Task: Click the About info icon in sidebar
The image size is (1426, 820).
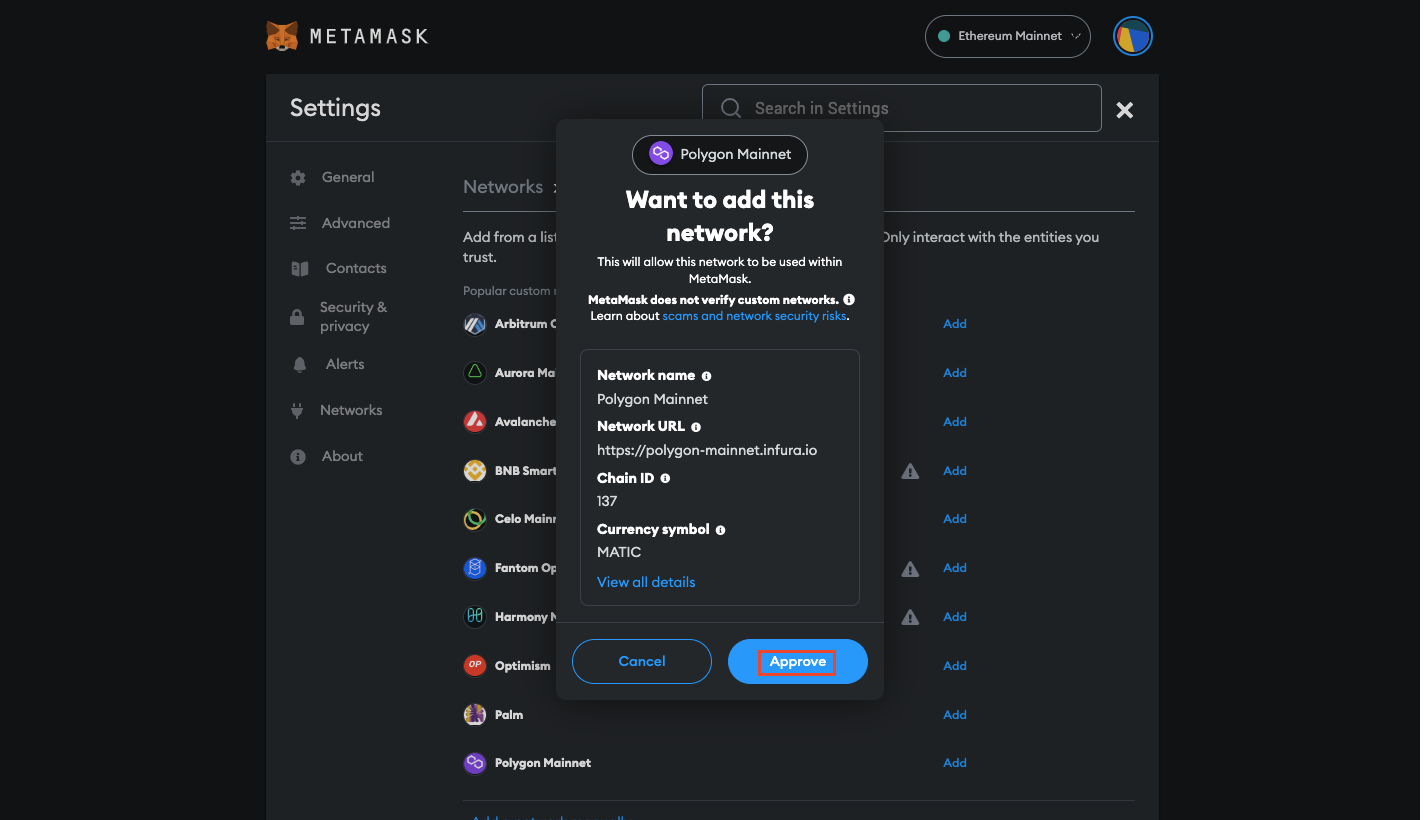Action: tap(297, 456)
